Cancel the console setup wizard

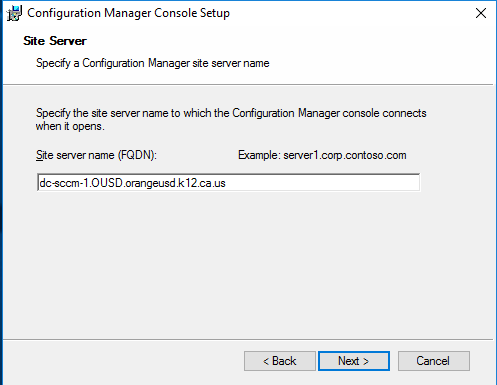click(x=434, y=361)
